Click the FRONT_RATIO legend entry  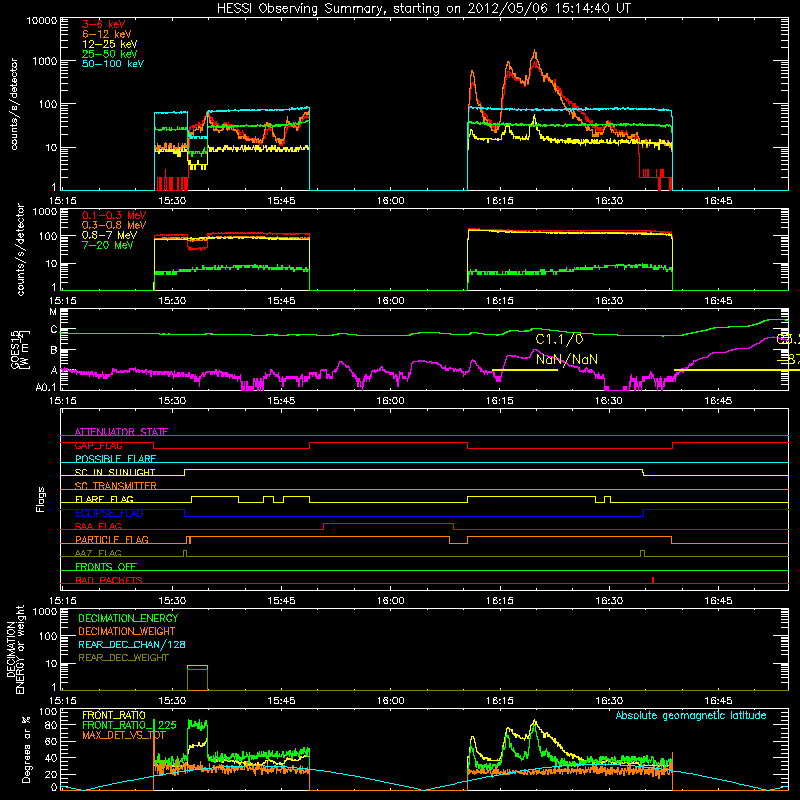(114, 715)
